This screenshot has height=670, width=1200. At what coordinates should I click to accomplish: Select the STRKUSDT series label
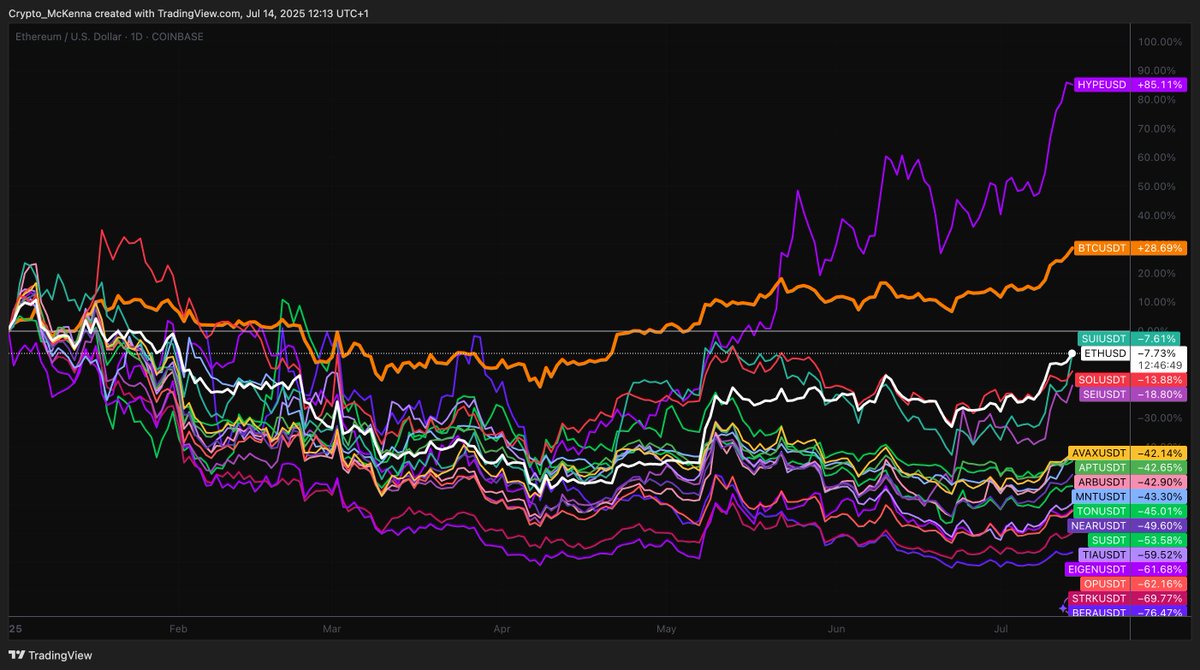pyautogui.click(x=1099, y=598)
